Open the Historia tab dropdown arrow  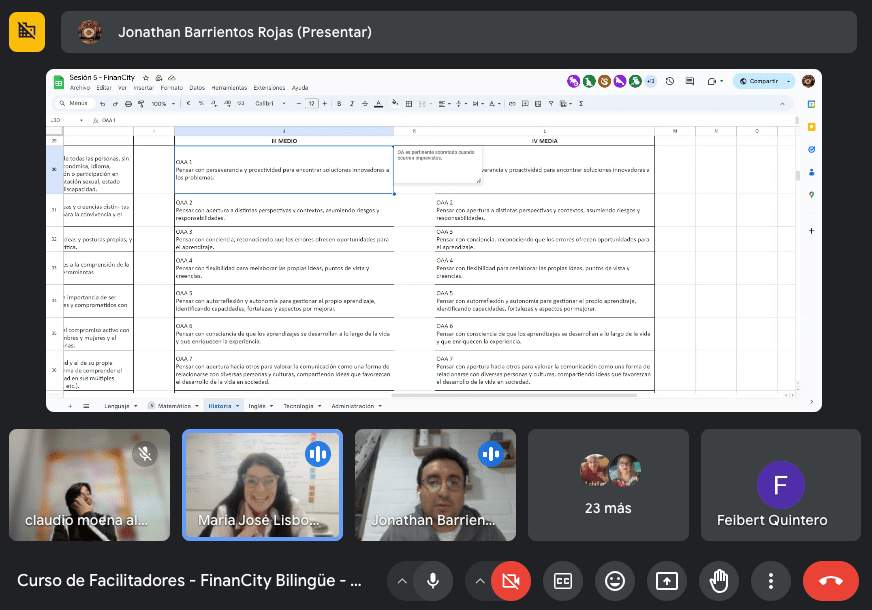[x=237, y=406]
